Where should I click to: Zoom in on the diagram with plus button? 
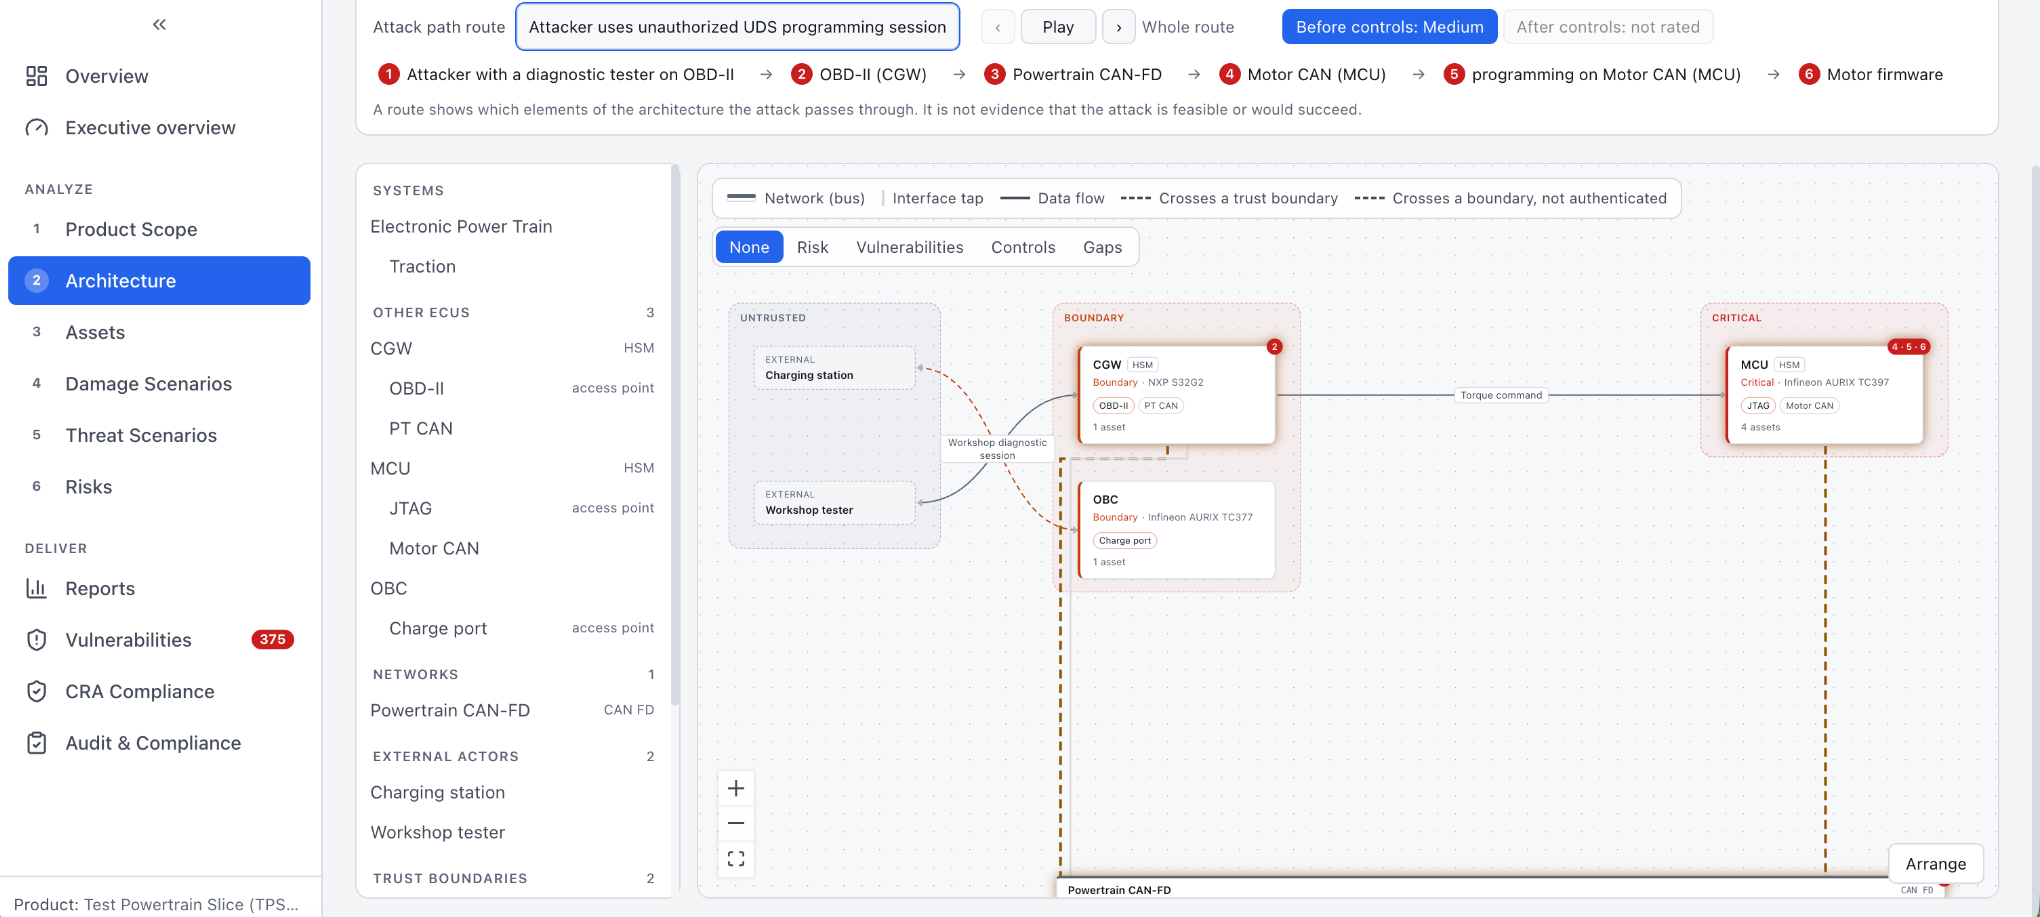[x=736, y=788]
